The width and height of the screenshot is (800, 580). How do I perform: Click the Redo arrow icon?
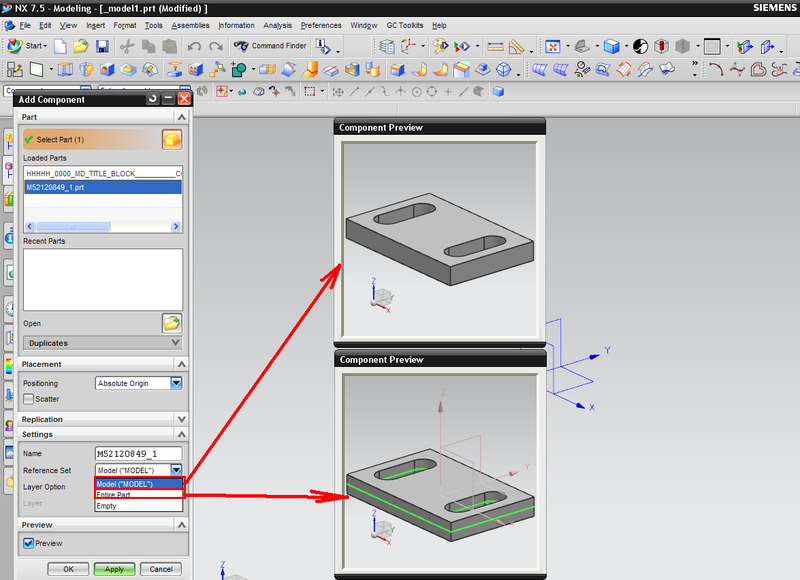tap(215, 46)
